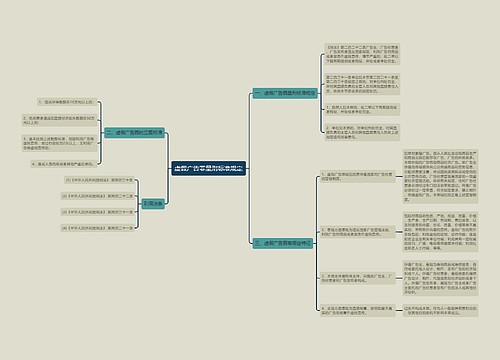Click citation node labeled '[2]《中华人民共和国刑法》'
Image resolution: width=500 pixels, height=360 pixels.
[98, 196]
